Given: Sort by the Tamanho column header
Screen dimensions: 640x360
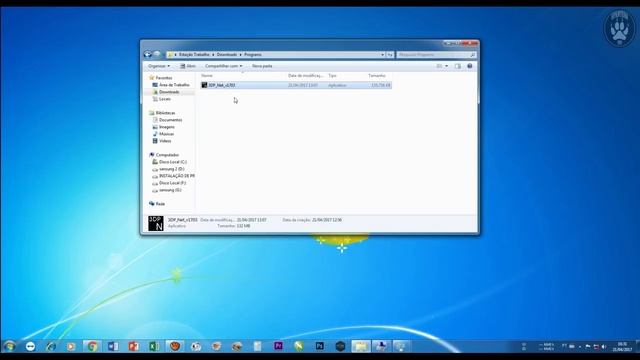Looking at the screenshot, I should (x=377, y=76).
